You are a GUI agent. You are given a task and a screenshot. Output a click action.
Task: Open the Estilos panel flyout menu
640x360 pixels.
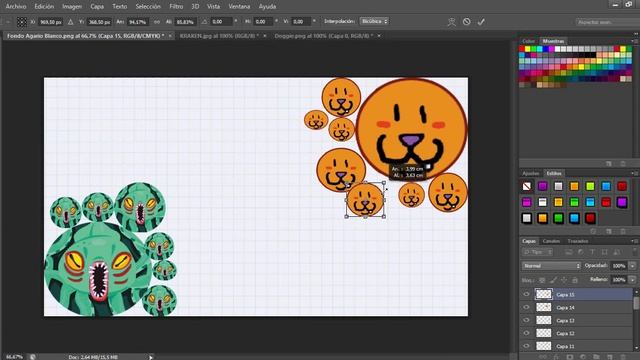tap(634, 173)
